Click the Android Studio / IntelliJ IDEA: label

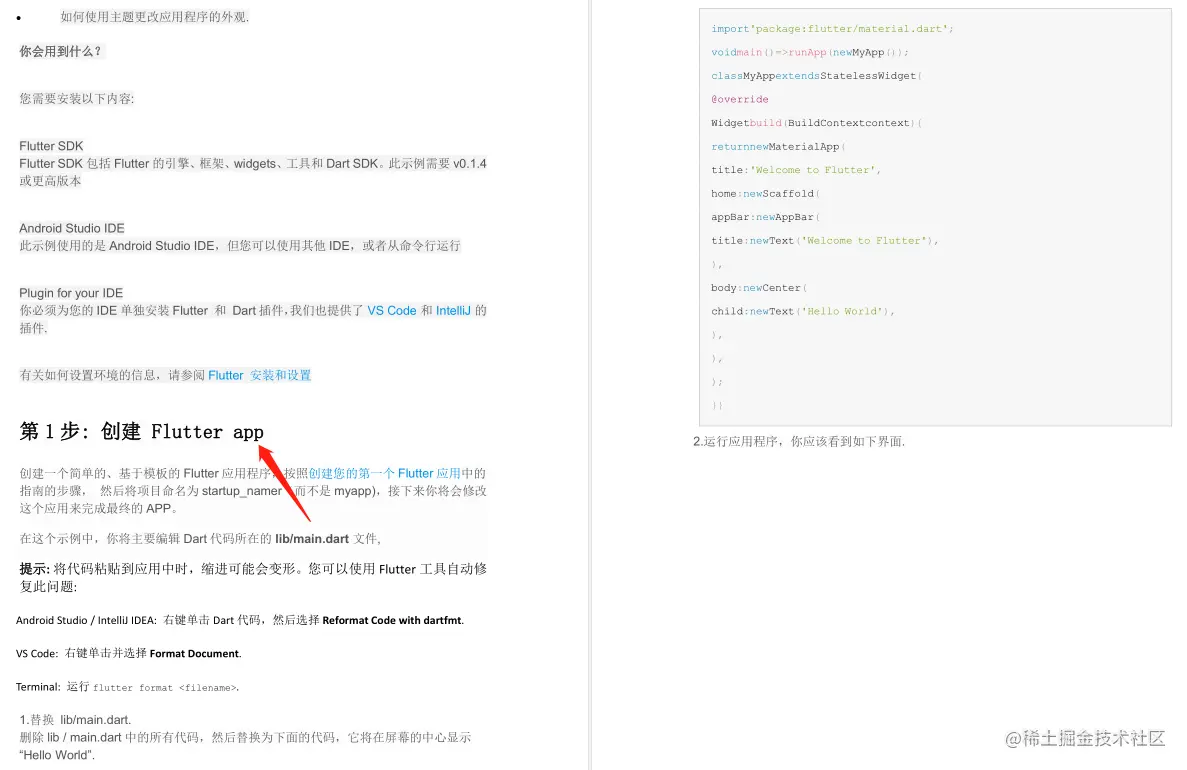click(86, 620)
